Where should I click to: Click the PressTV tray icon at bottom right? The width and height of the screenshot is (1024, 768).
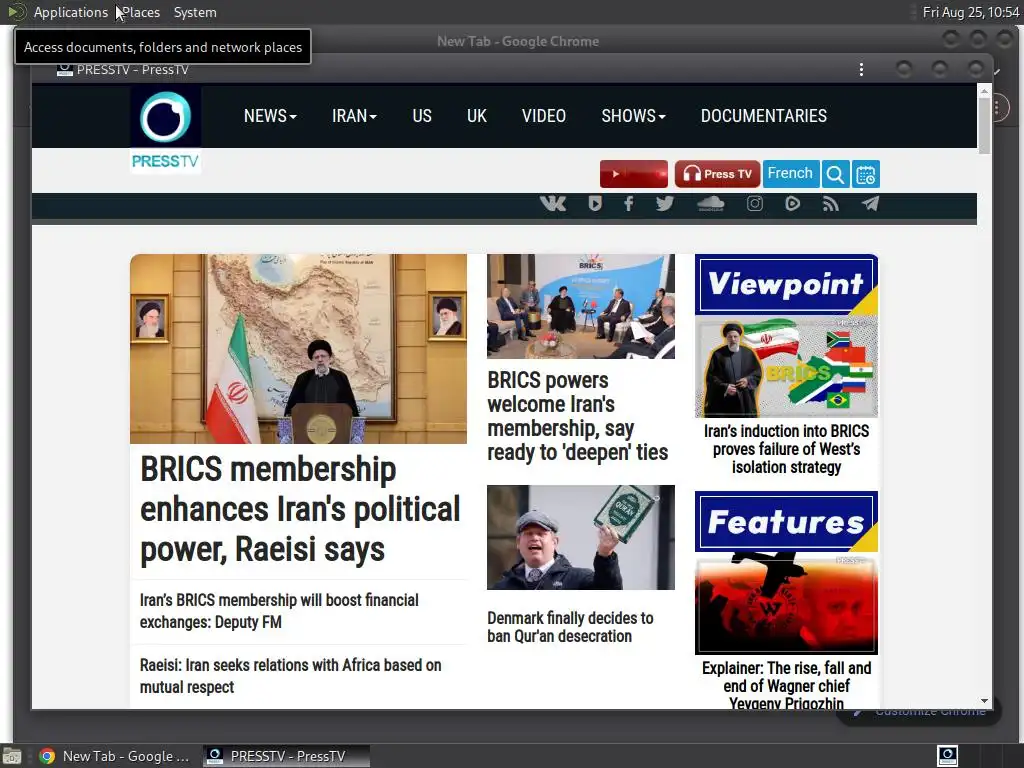pyautogui.click(x=948, y=756)
